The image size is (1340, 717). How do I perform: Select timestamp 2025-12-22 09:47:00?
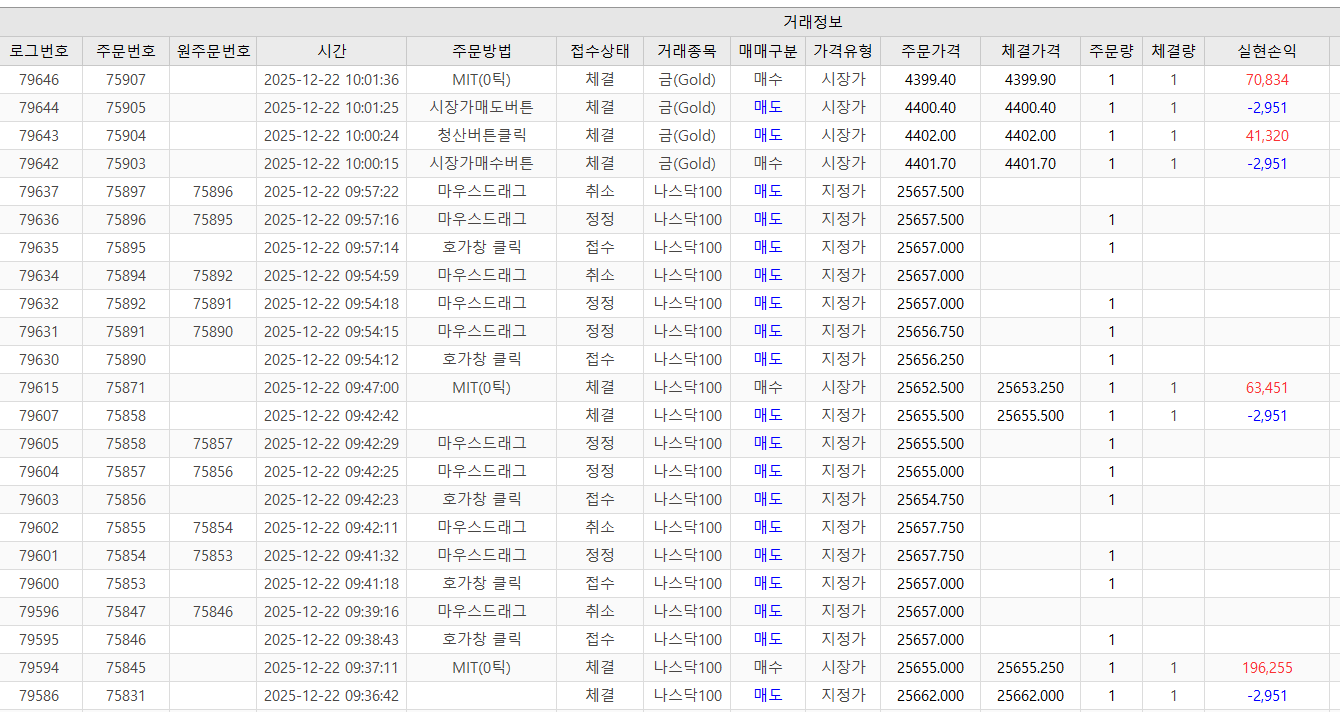point(331,388)
